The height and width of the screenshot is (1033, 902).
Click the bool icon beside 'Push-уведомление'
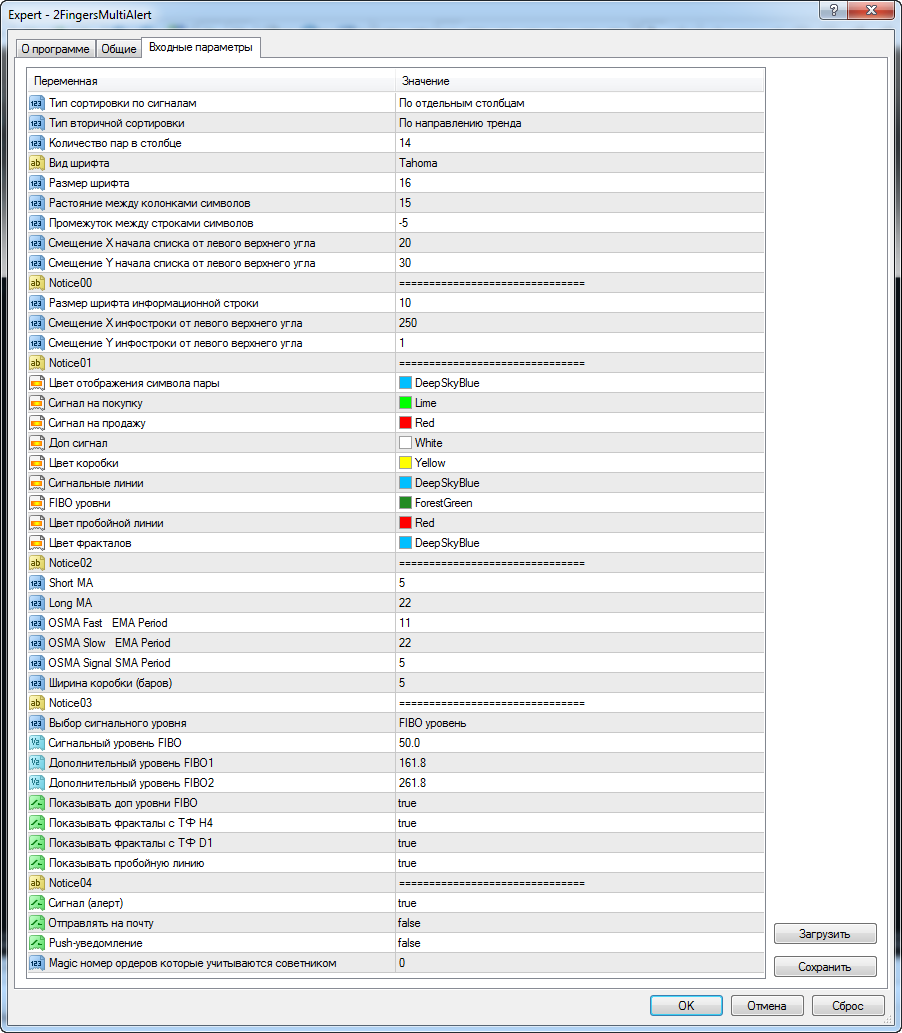[x=36, y=943]
